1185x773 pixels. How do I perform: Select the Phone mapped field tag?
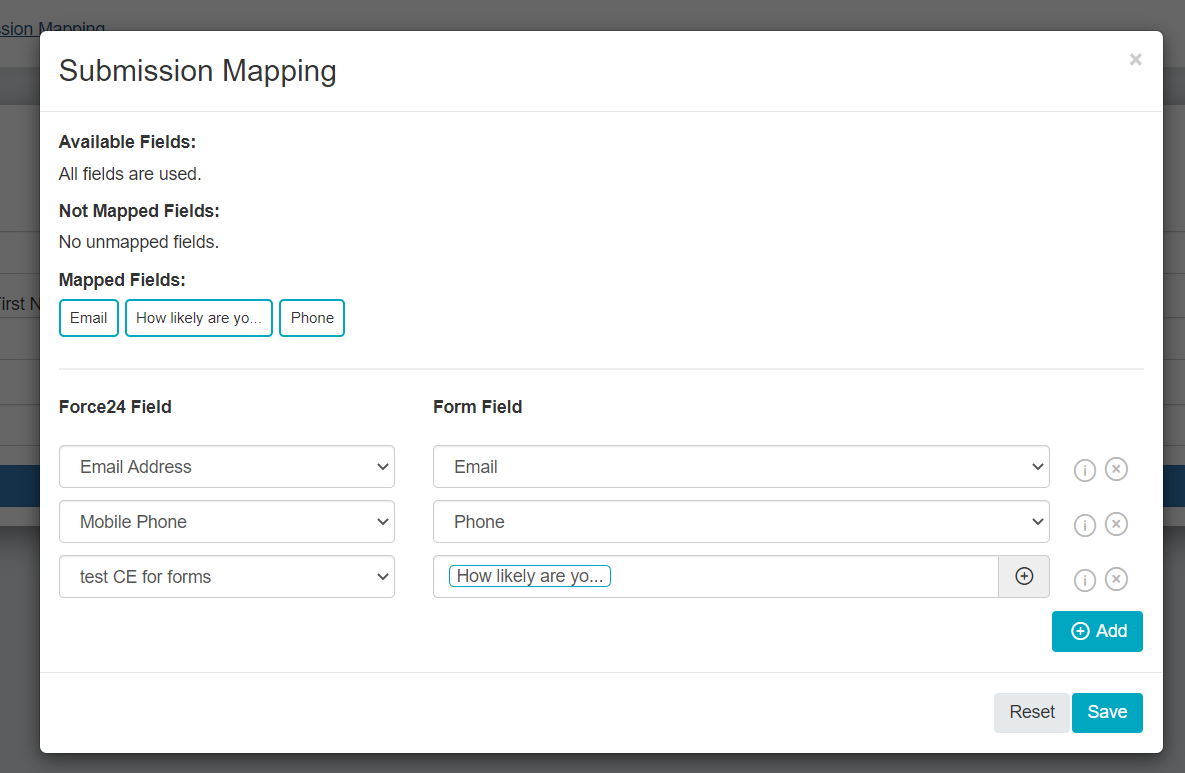pos(312,318)
